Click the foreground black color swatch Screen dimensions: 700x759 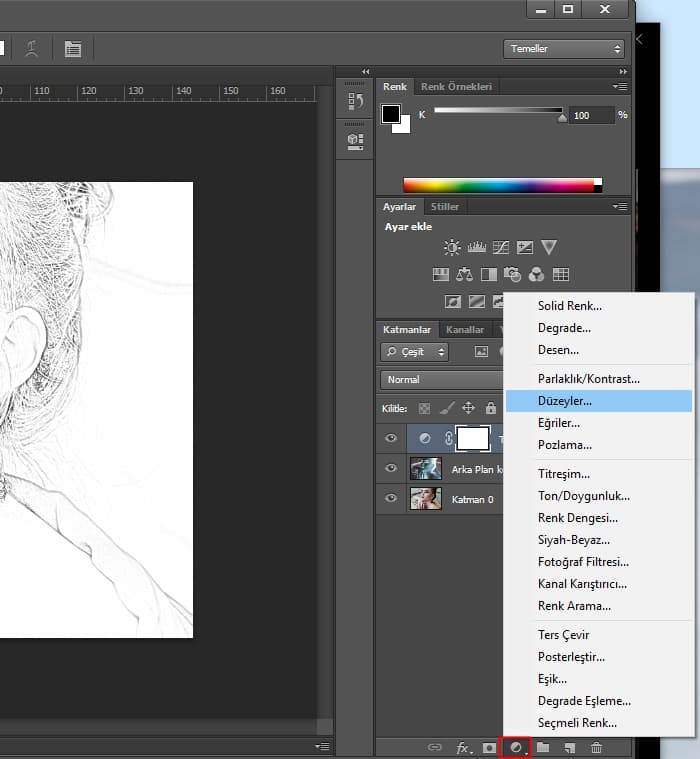click(x=391, y=114)
